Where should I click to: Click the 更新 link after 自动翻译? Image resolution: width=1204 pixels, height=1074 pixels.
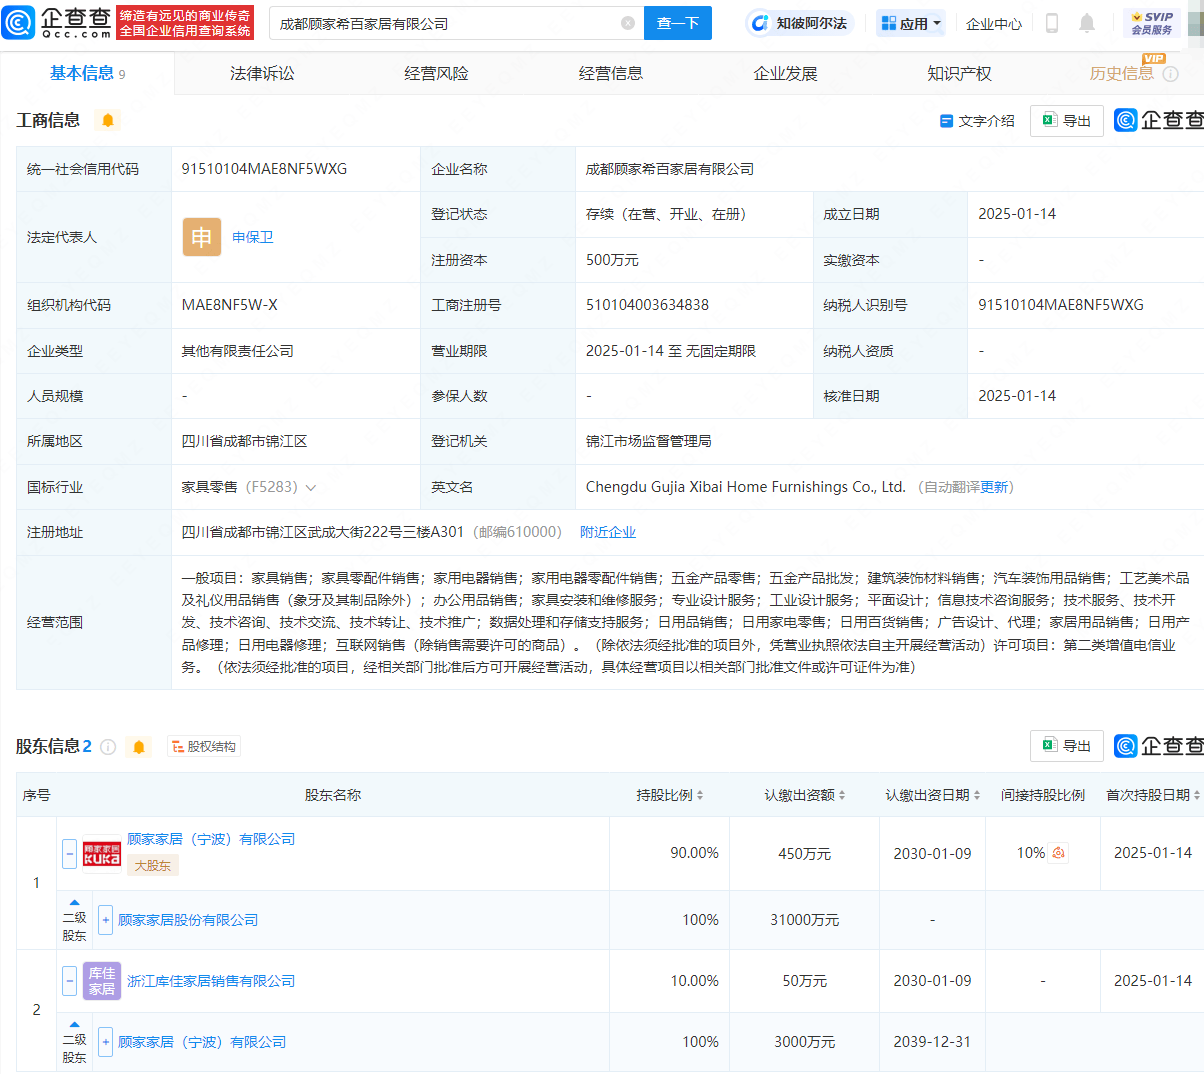(994, 487)
